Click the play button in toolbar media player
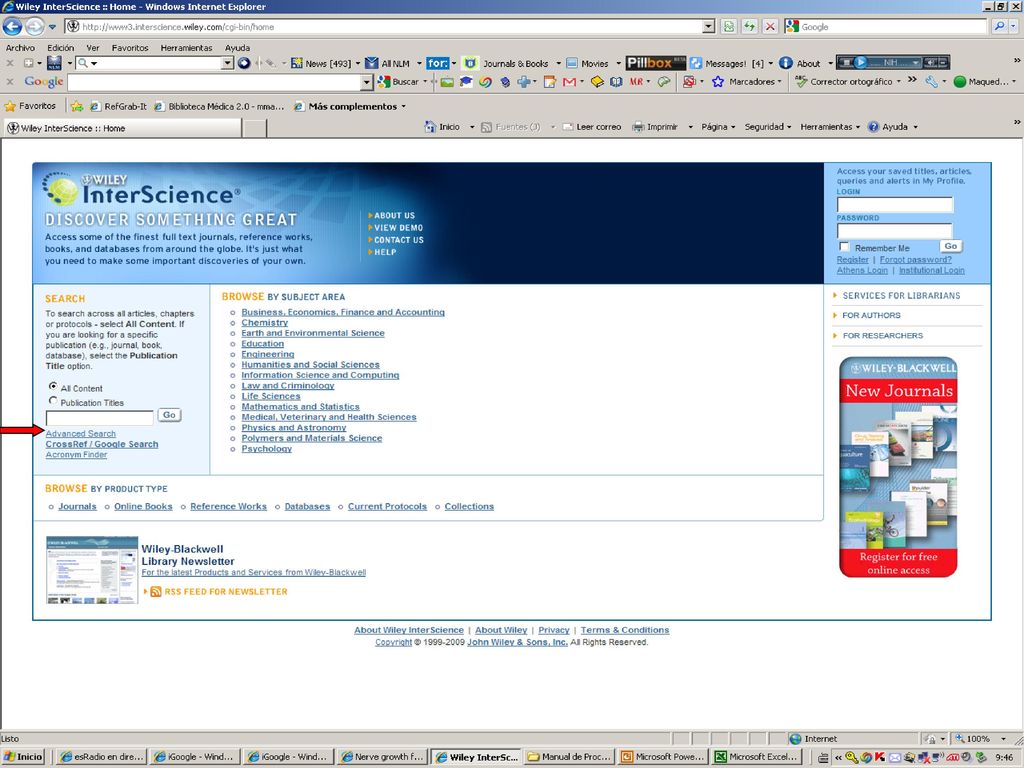This screenshot has width=1024, height=768. pos(861,63)
